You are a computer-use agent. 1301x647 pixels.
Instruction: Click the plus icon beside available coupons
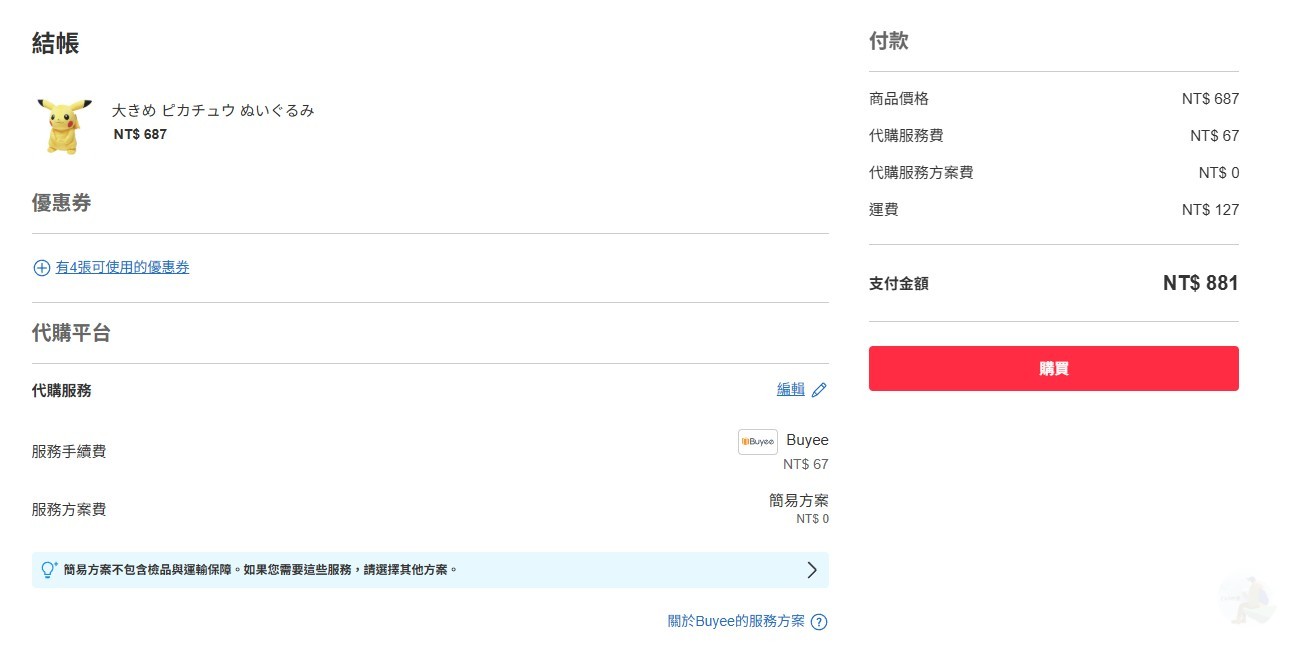tap(42, 268)
